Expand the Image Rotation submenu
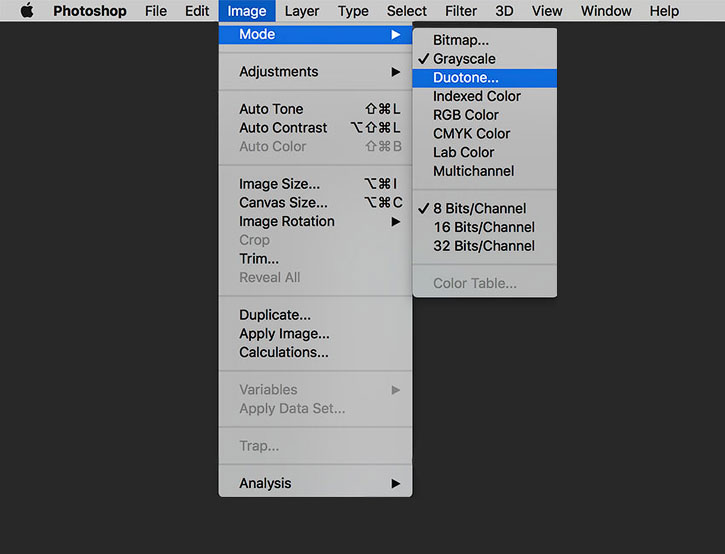The image size is (725, 554). click(x=315, y=222)
